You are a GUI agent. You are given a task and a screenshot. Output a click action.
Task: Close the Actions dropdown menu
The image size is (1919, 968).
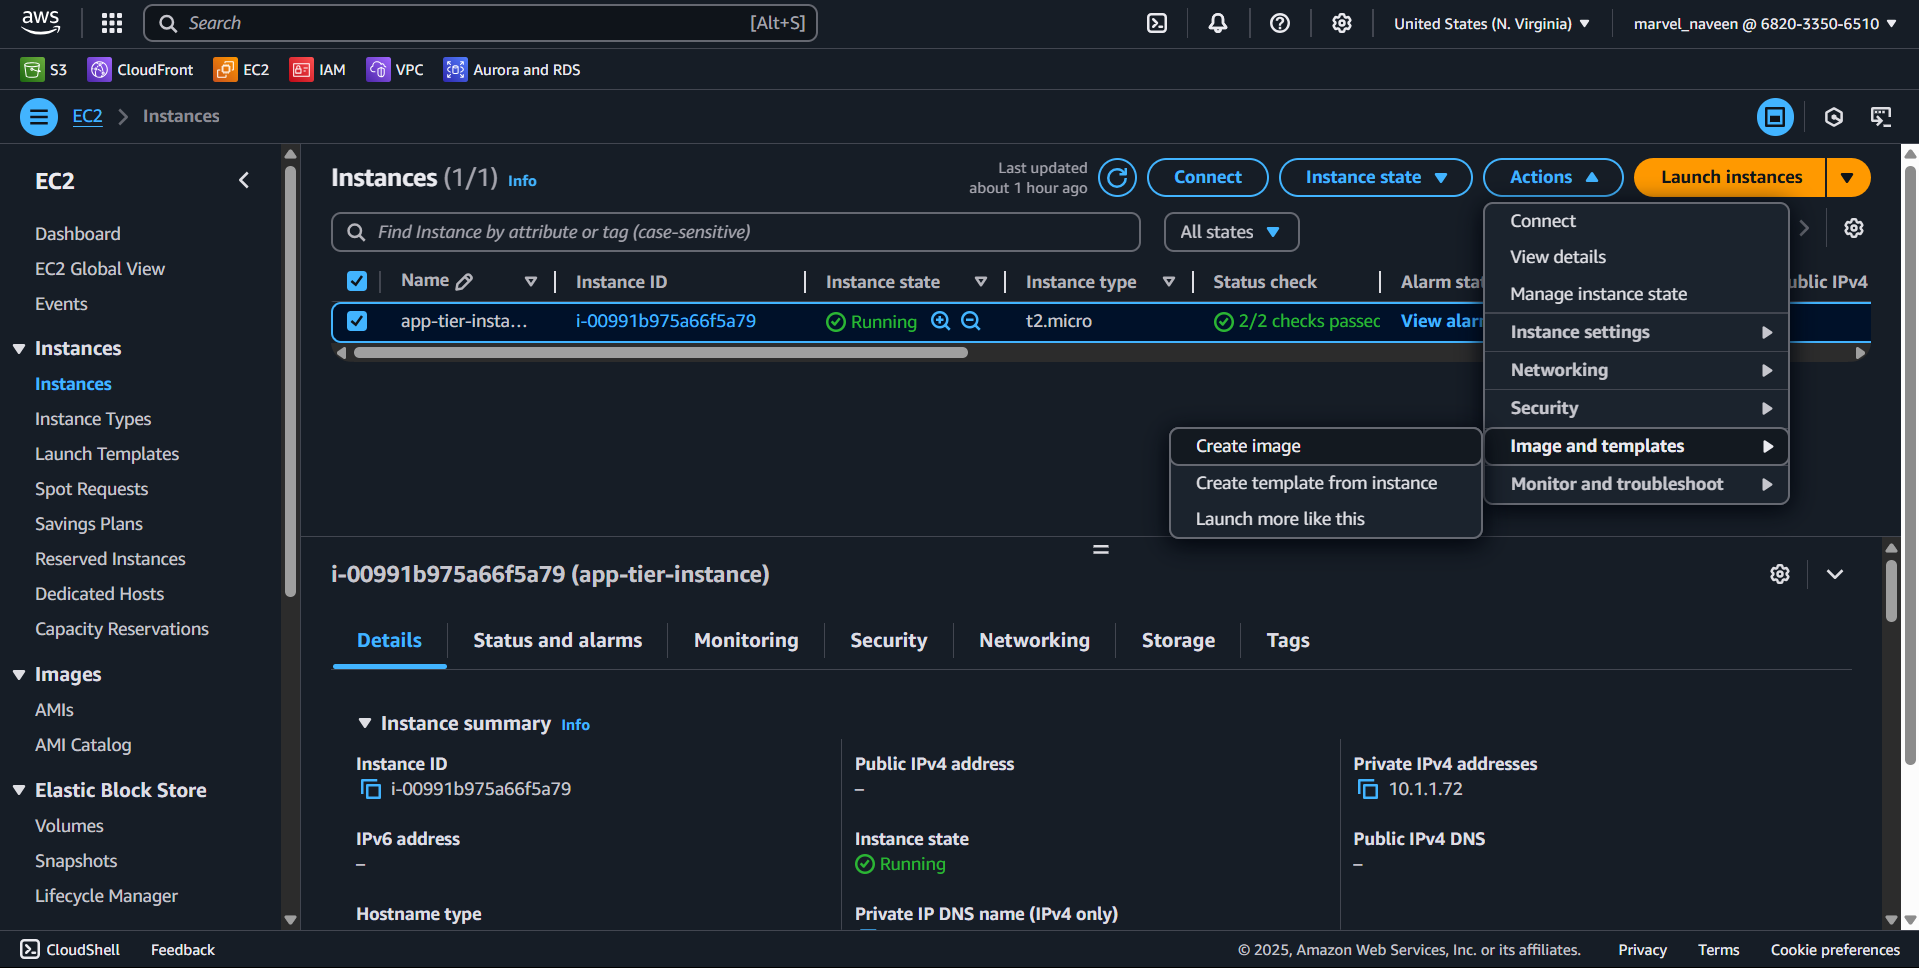(1553, 178)
